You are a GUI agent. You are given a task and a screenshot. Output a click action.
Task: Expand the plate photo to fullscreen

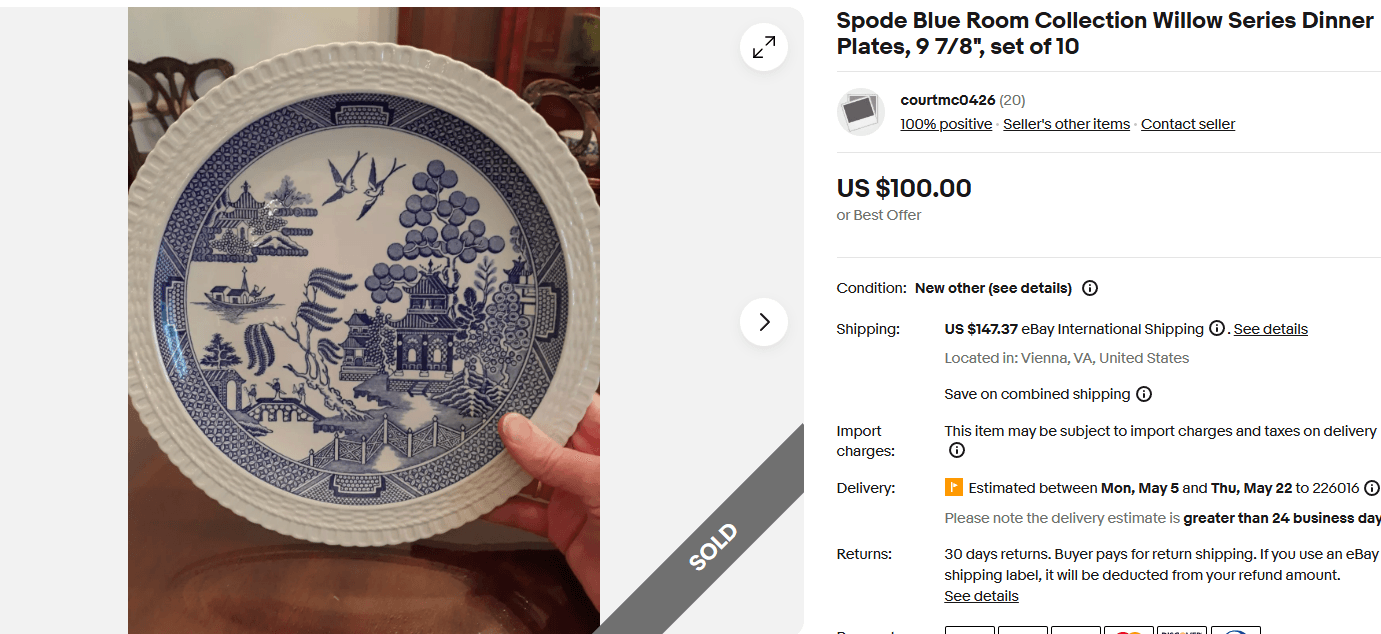pyautogui.click(x=763, y=46)
